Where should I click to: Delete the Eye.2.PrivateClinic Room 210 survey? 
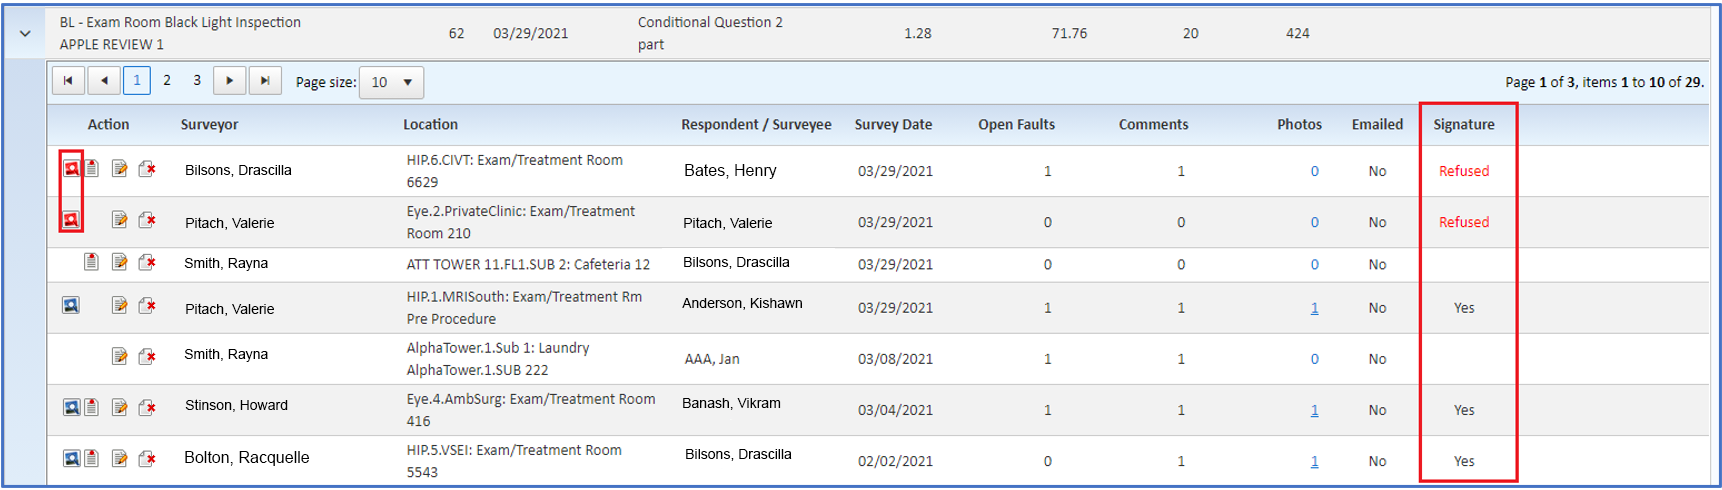(x=147, y=220)
